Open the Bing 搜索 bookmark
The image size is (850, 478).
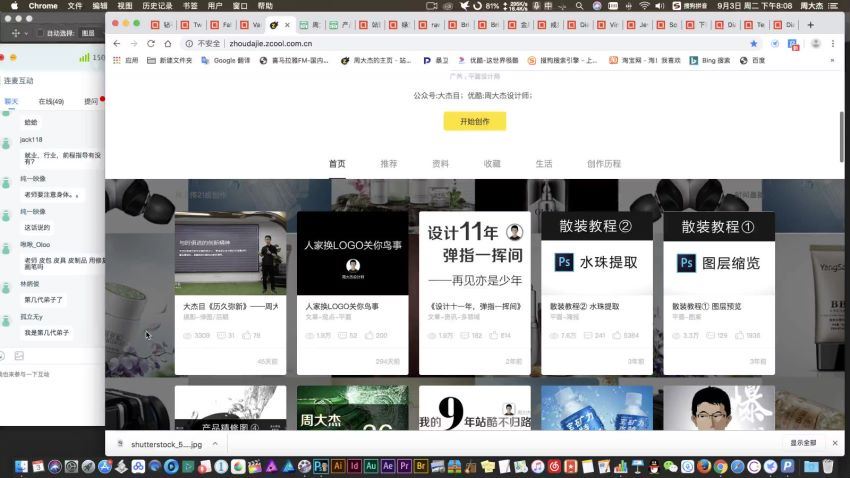(x=710, y=60)
